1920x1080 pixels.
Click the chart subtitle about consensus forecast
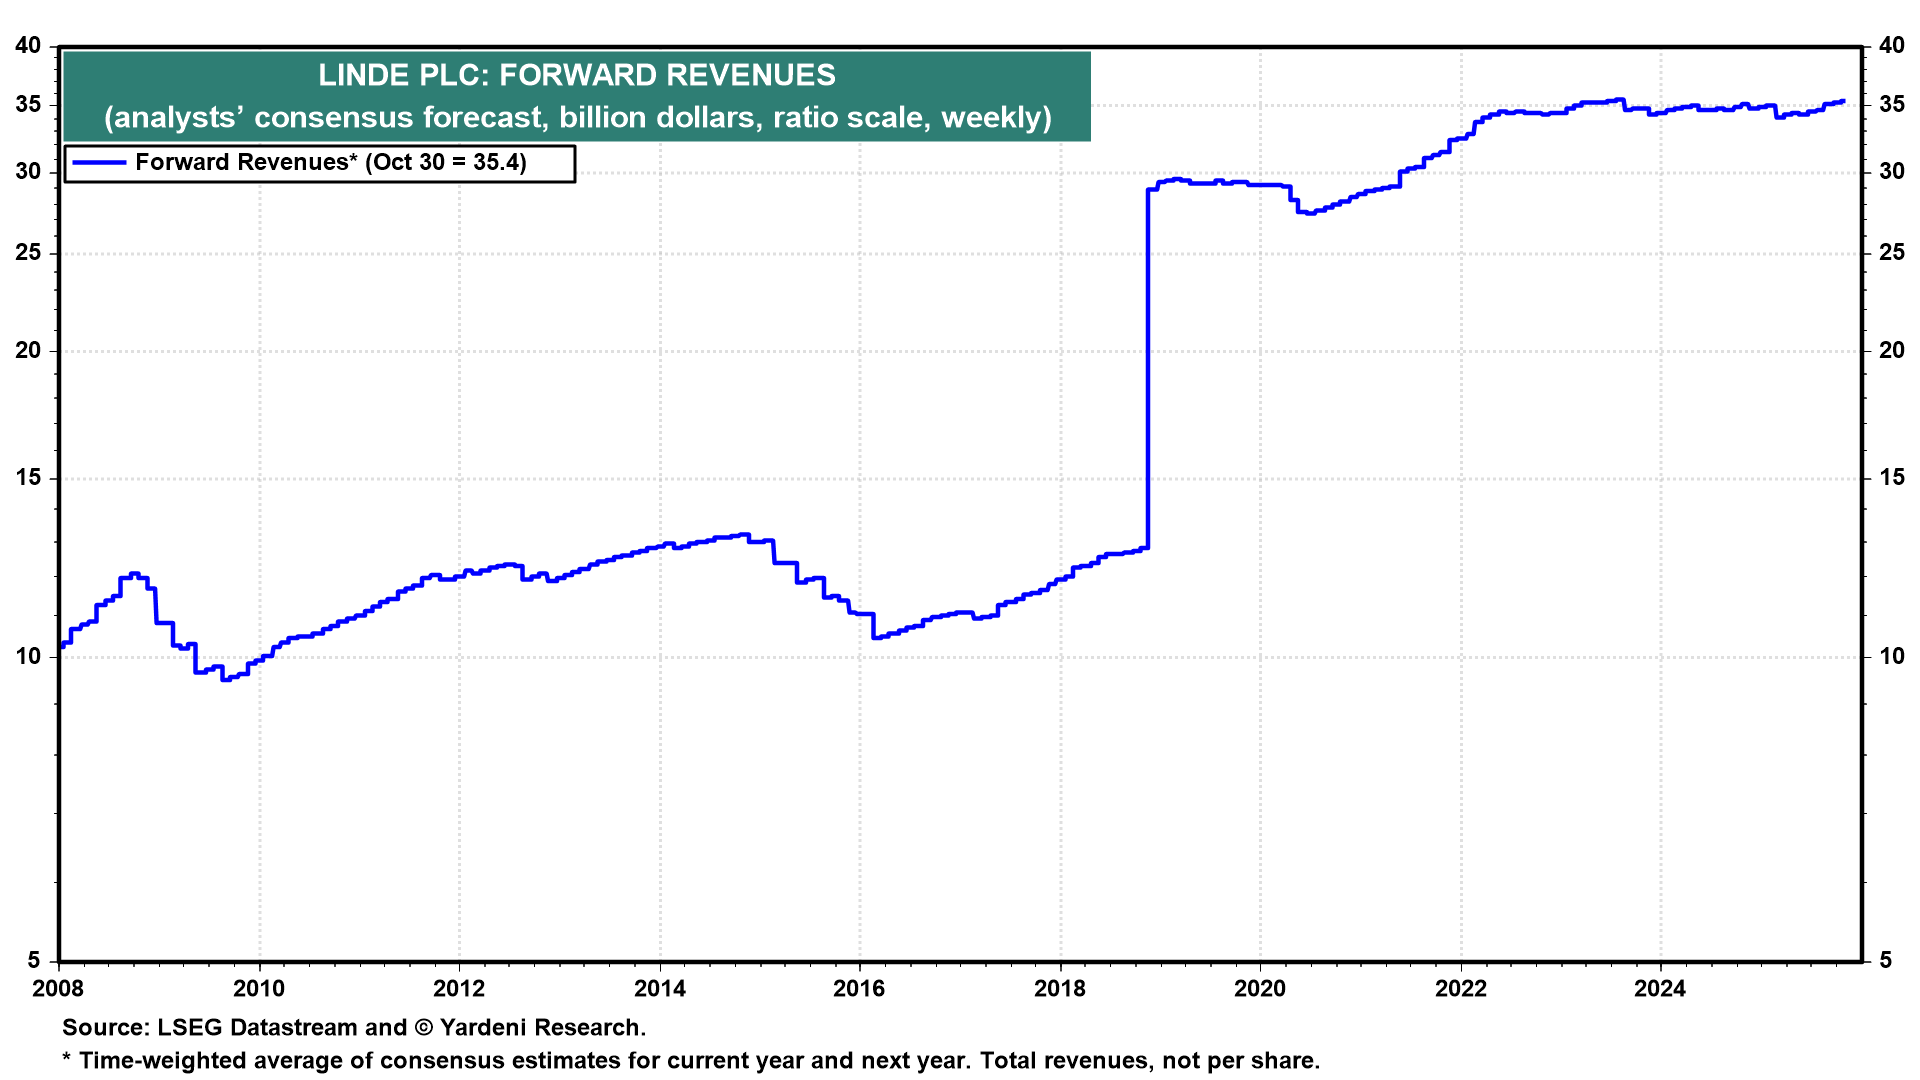pyautogui.click(x=577, y=118)
